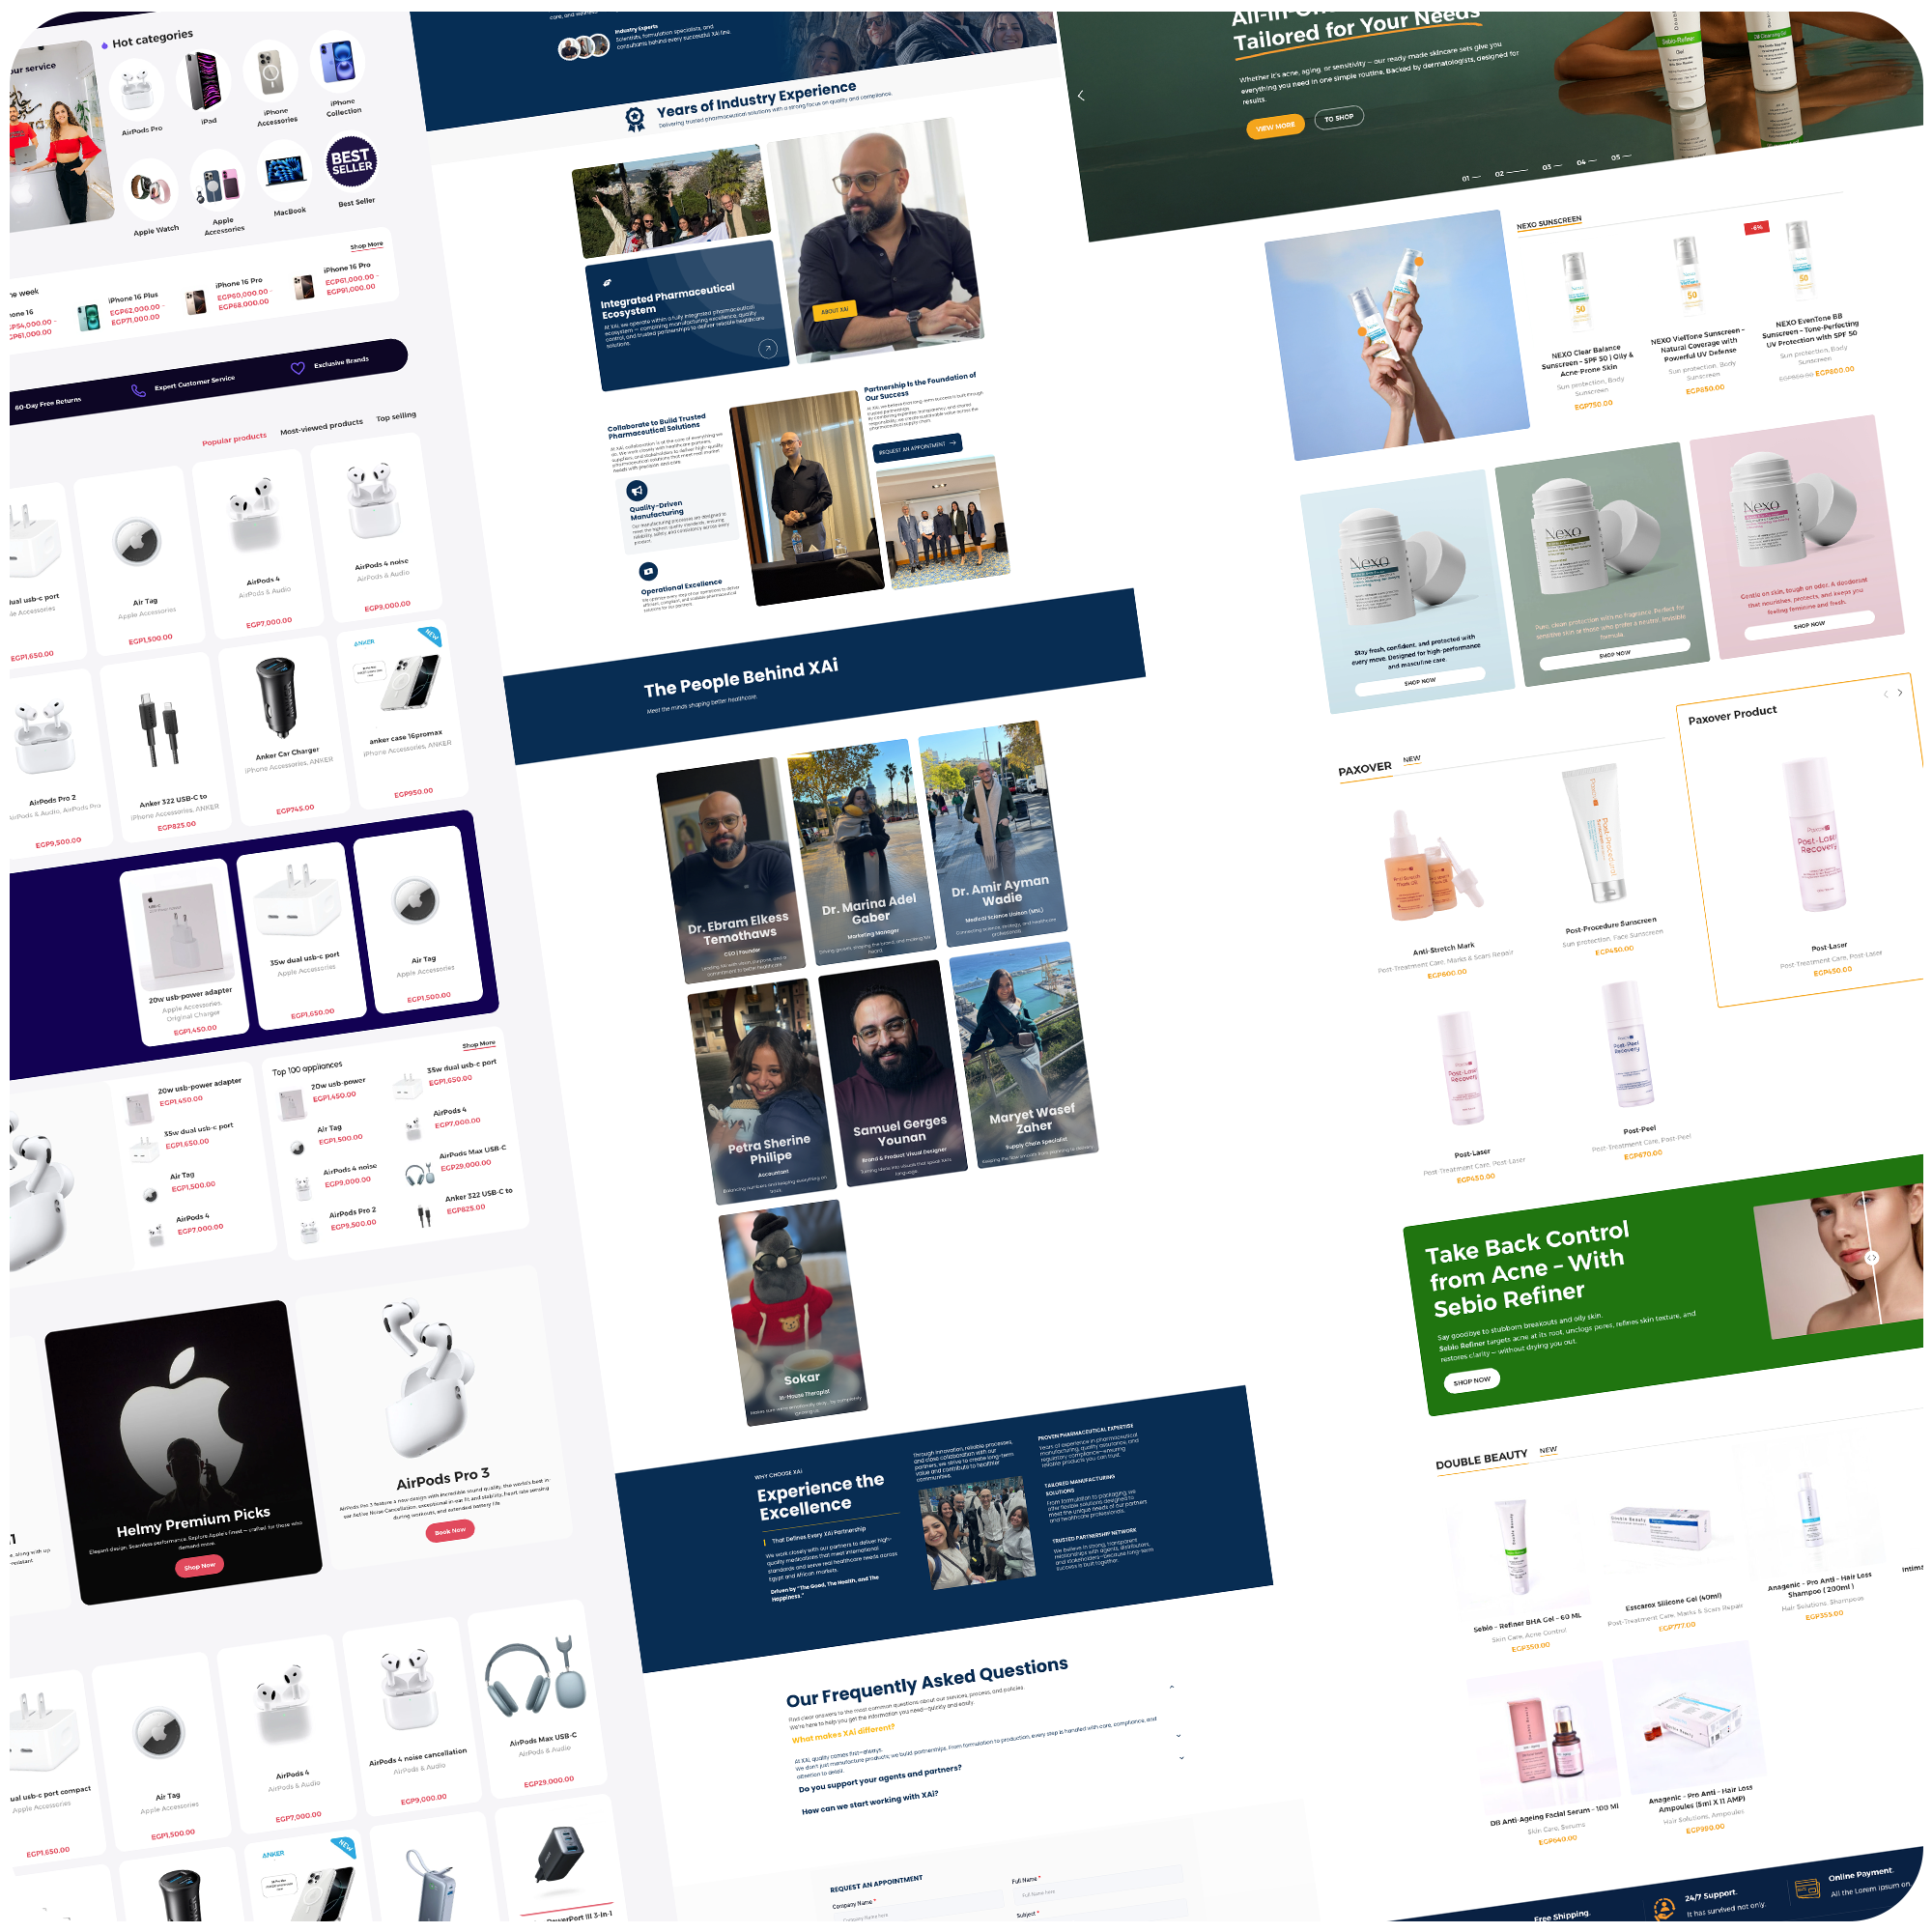The width and height of the screenshot is (1932, 1932).
Task: Switch to Top selling tab
Action: click(x=396, y=416)
